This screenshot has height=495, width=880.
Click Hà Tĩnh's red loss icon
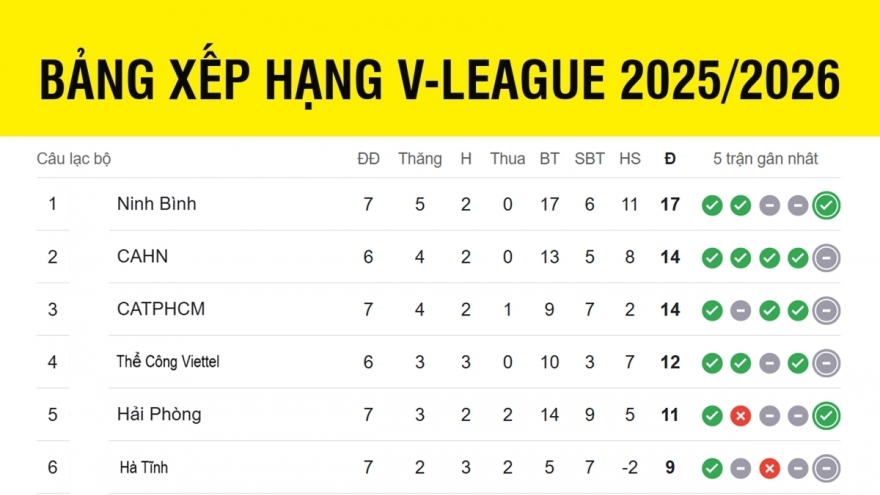point(769,467)
